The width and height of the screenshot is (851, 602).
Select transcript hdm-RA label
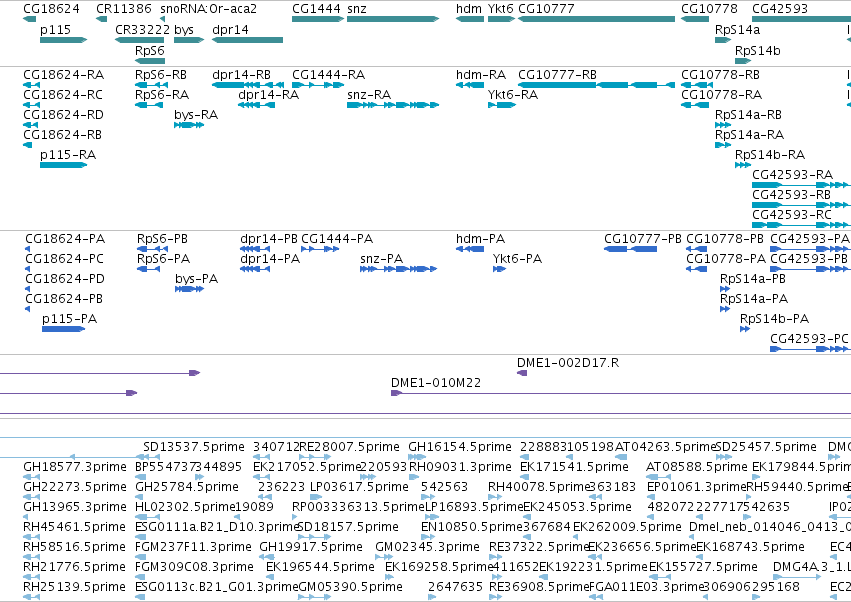click(481, 74)
